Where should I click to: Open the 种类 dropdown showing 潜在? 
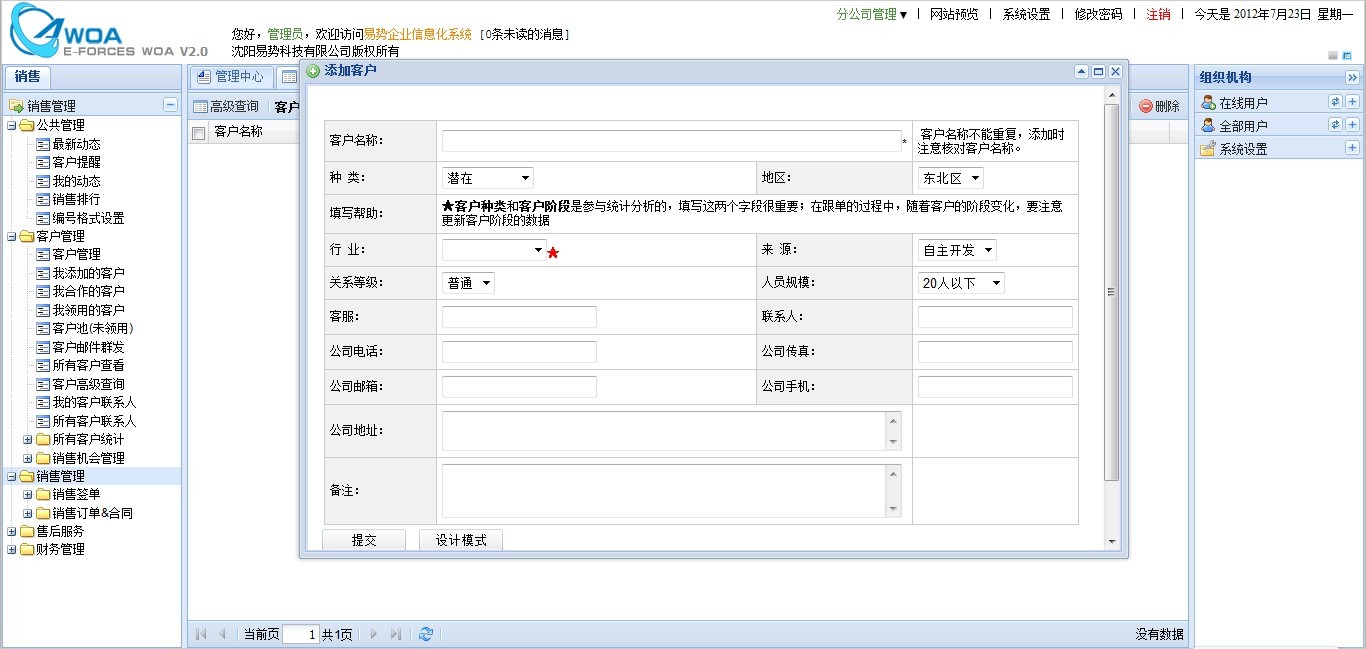(487, 178)
